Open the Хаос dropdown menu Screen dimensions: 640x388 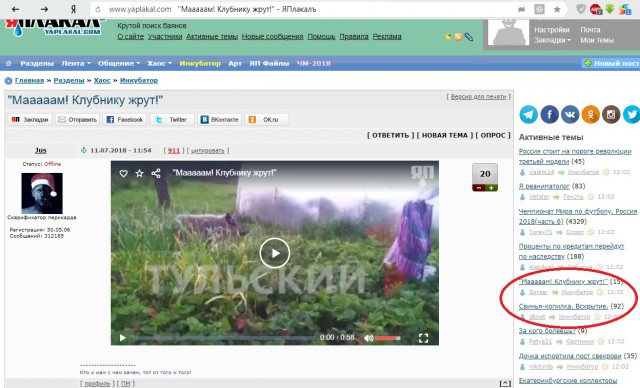(x=160, y=63)
